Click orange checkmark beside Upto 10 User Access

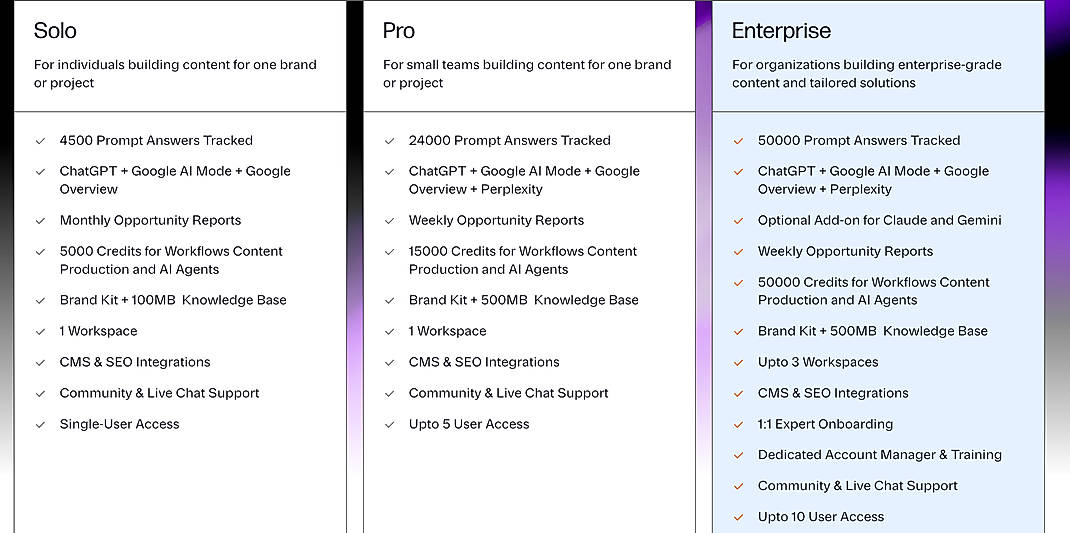click(738, 517)
